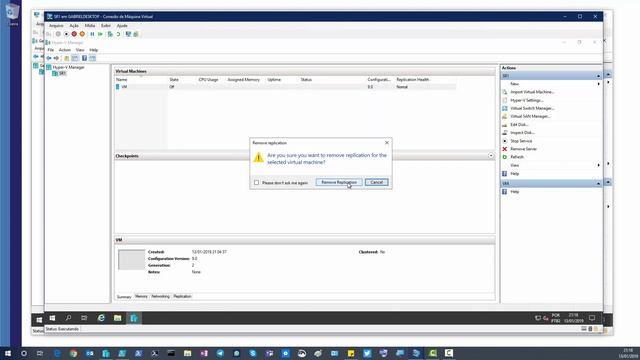Image resolution: width=640 pixels, height=360 pixels.
Task: Open Hyper-V Manager File menu
Action: click(x=51, y=50)
